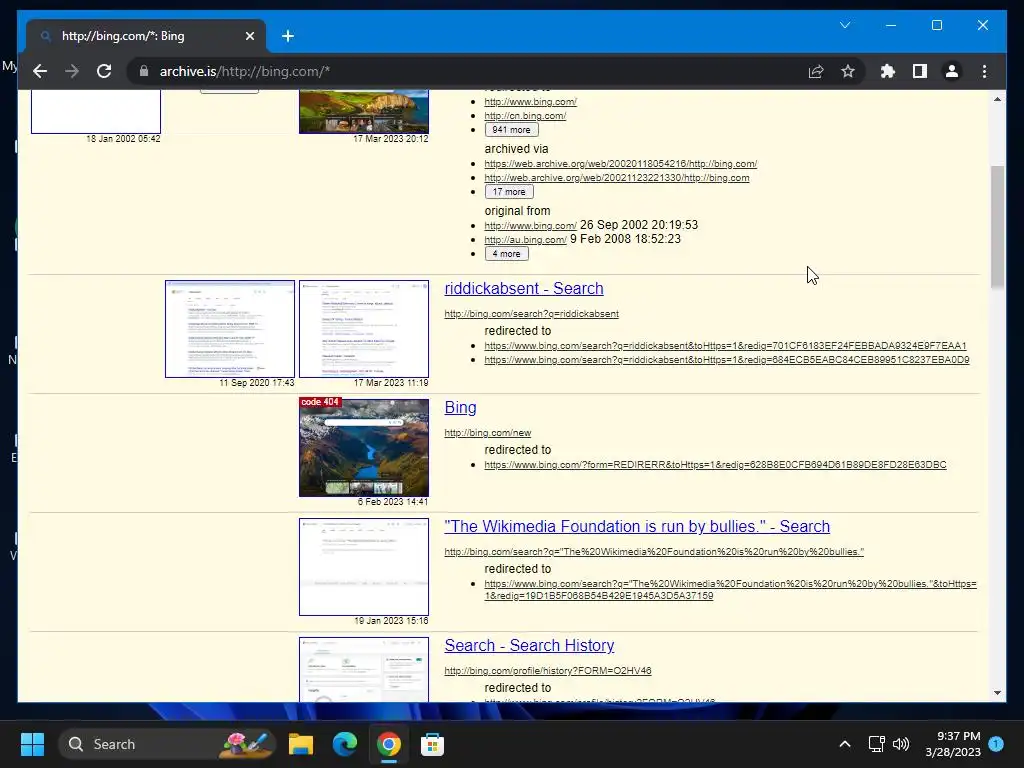Open the http://au.bing.com/ link

[x=525, y=240]
